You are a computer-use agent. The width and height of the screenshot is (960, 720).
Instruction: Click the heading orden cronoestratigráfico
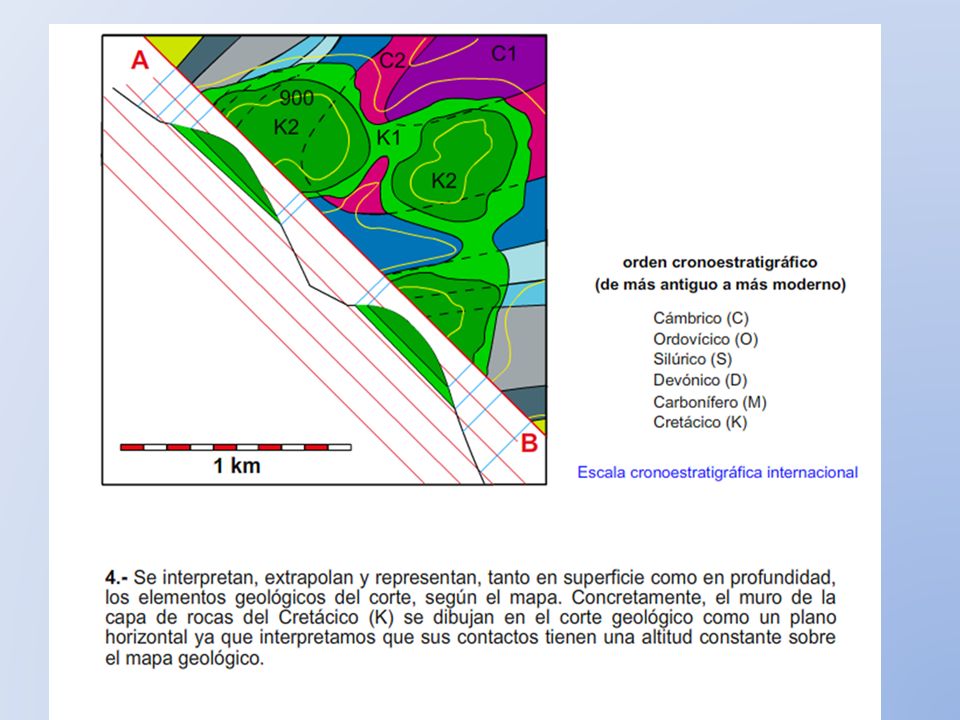(720, 262)
